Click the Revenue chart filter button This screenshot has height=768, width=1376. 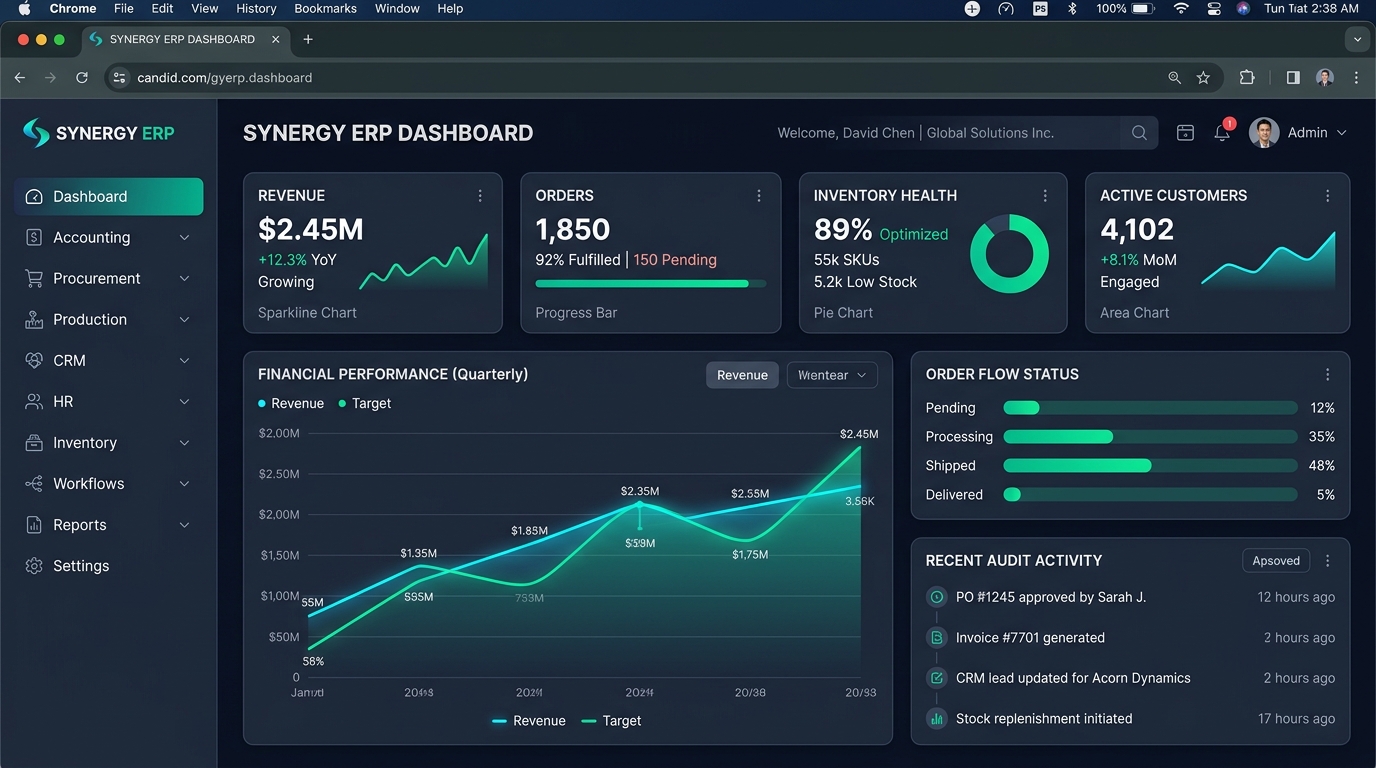point(742,375)
